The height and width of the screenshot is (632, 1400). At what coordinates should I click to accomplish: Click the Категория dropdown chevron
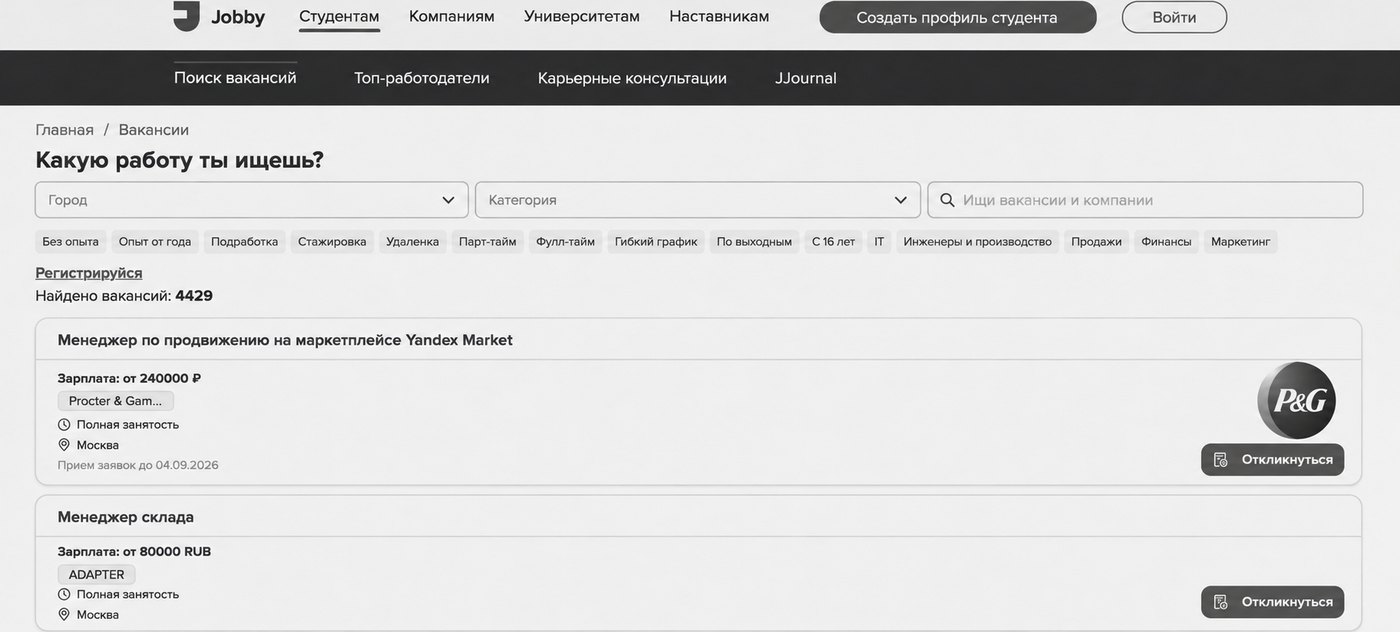pyautogui.click(x=900, y=200)
